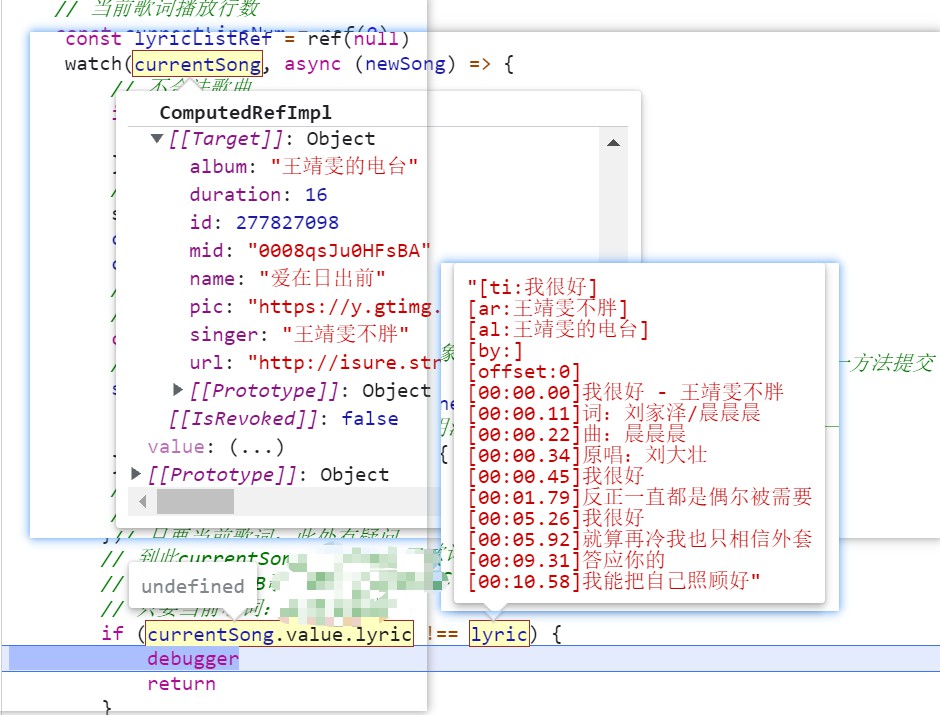Click [[IsRevoked]]: false row
This screenshot has height=715, width=940.
(284, 418)
